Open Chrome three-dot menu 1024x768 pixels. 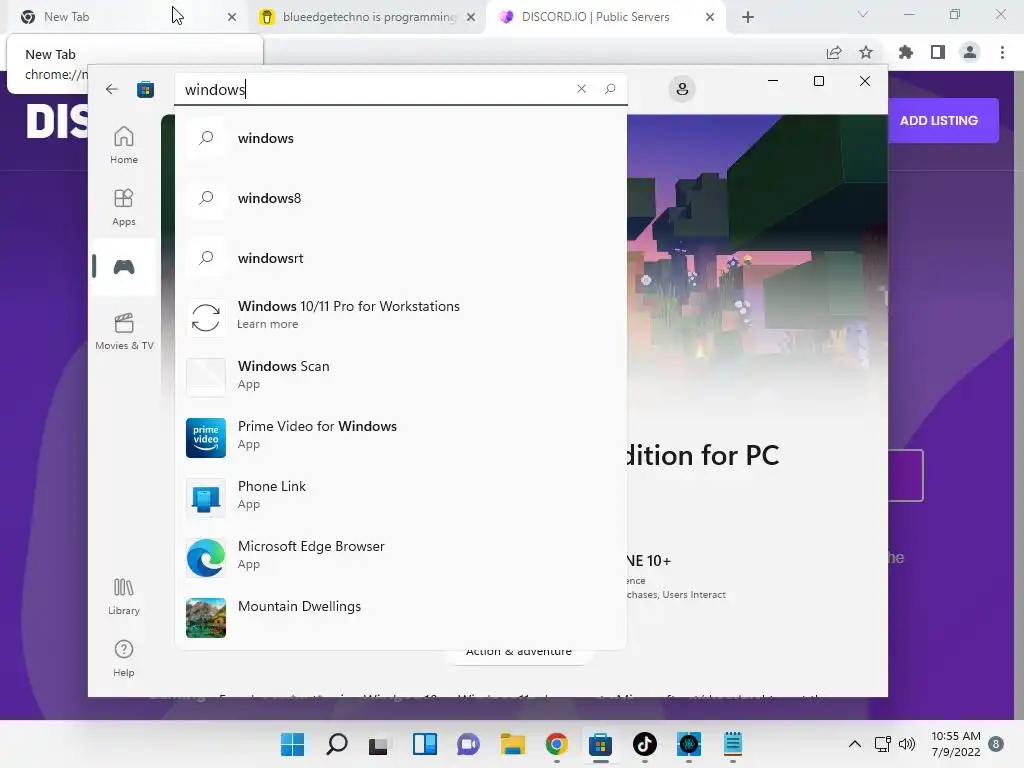click(x=1002, y=52)
